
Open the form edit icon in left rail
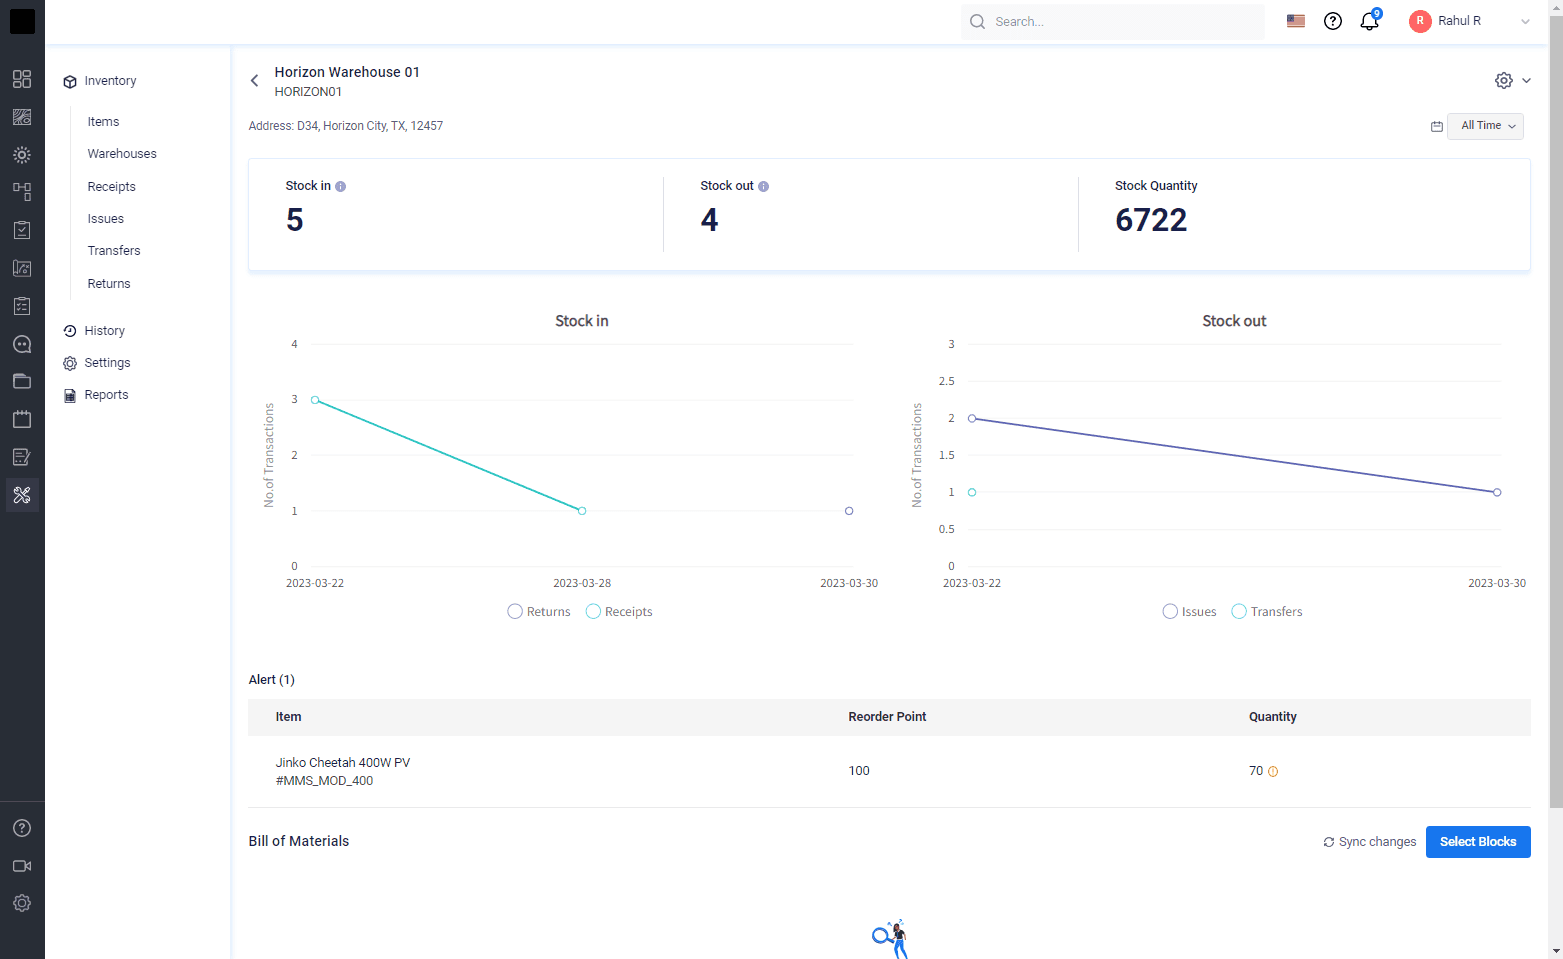(x=22, y=457)
